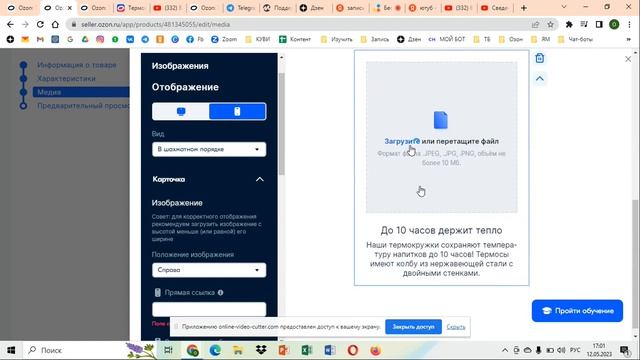Select the 'Медиа' step
640x360 pixels.
click(81, 92)
